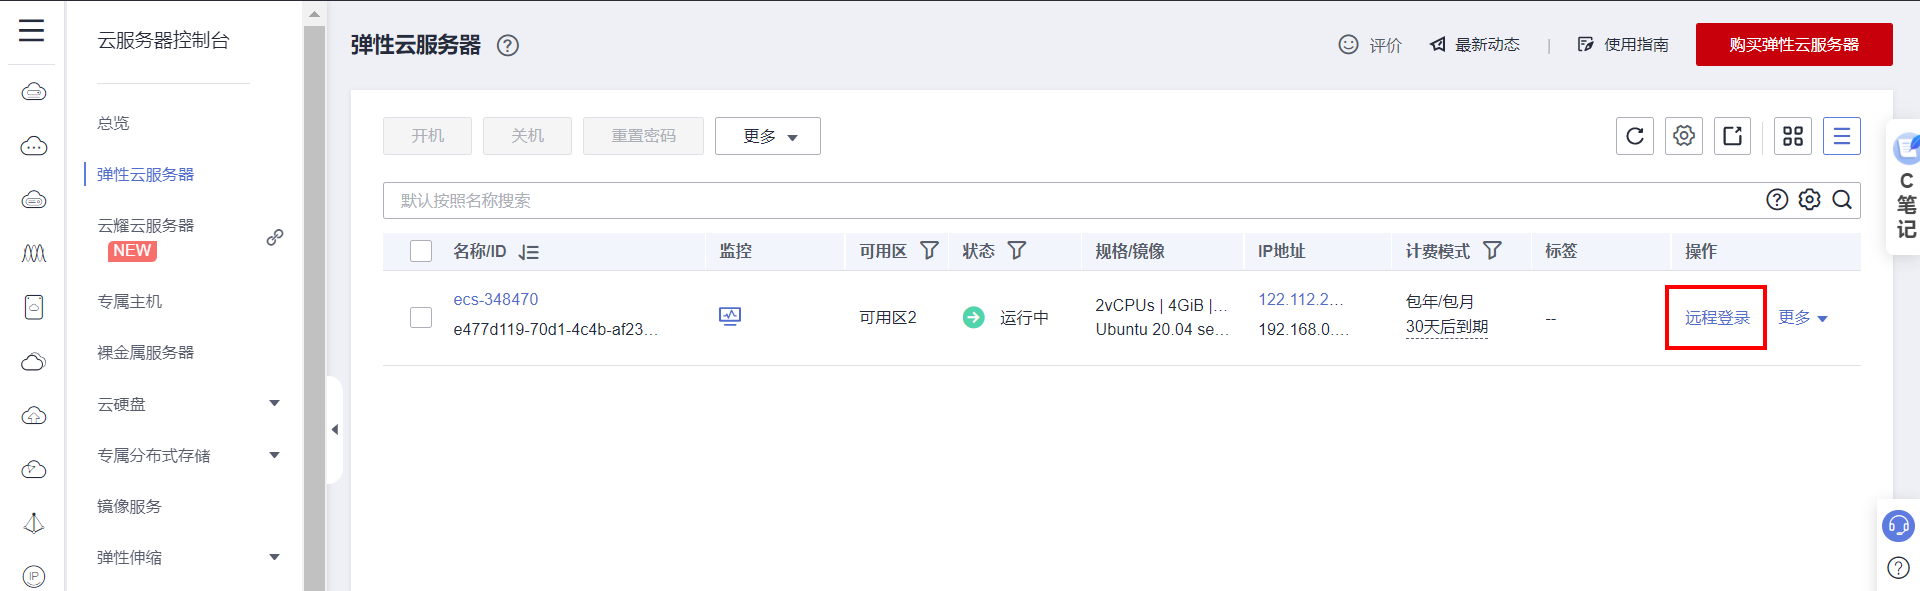
Task: Click the storage document icon in left rail
Action: pos(34,307)
